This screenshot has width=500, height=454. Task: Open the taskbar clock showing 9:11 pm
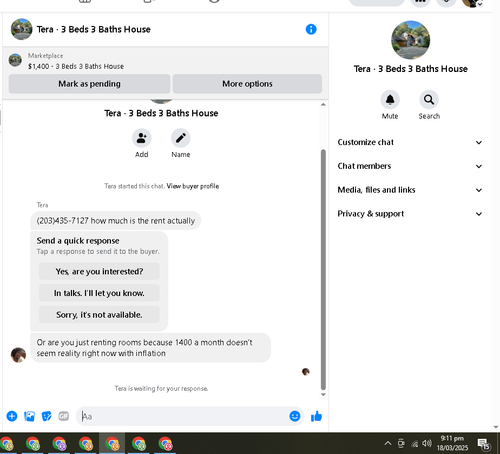click(452, 443)
